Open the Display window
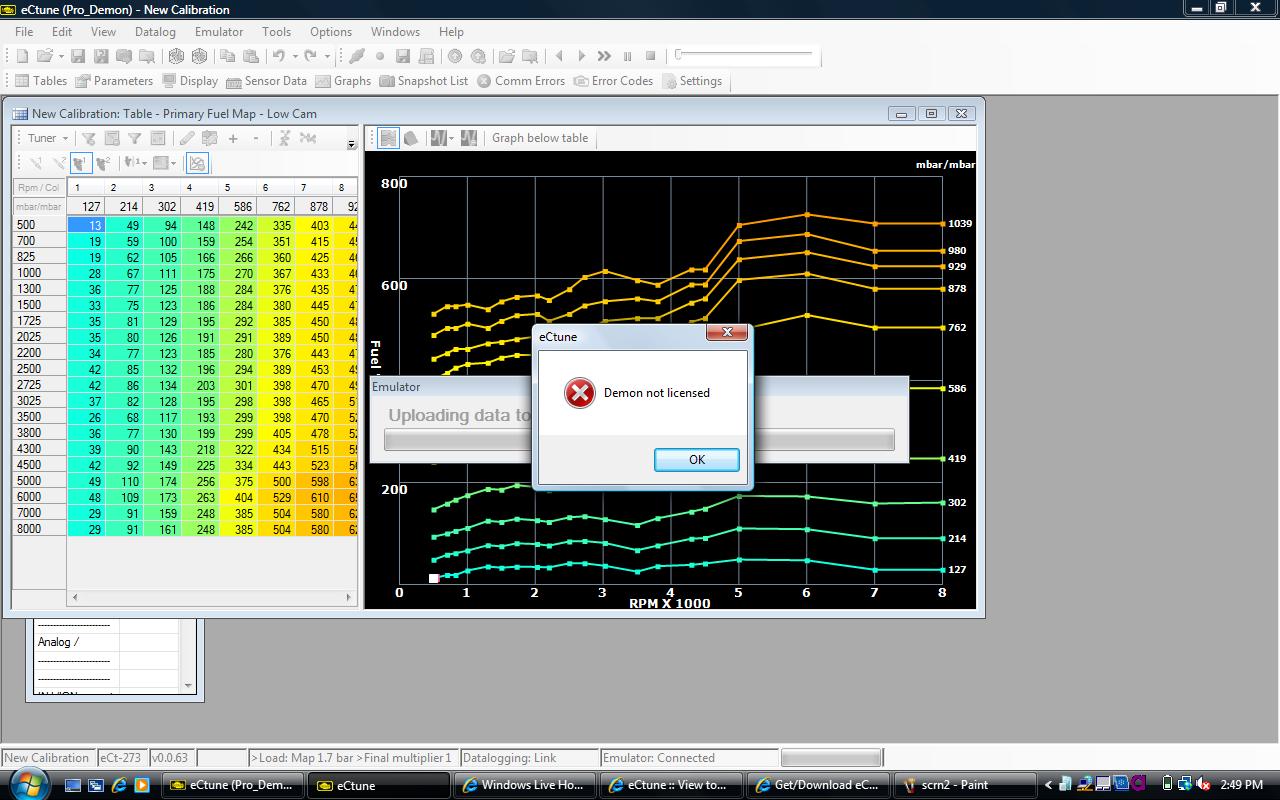Image resolution: width=1280 pixels, height=800 pixels. pyautogui.click(x=189, y=81)
